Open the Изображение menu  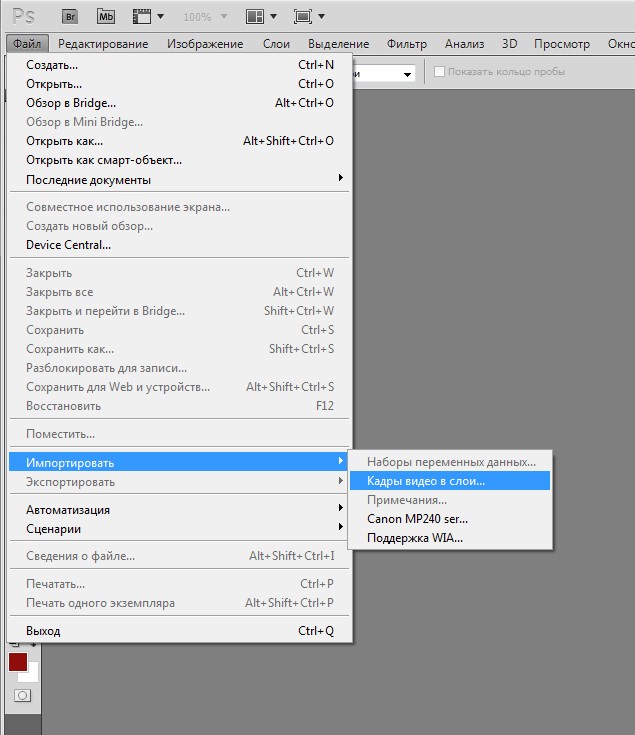[x=205, y=44]
